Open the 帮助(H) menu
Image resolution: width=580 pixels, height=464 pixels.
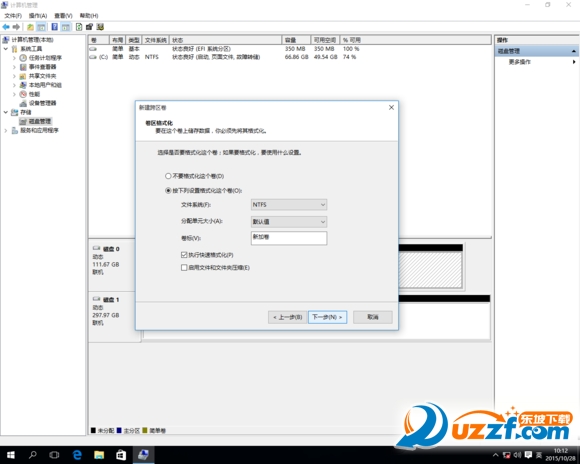click(x=89, y=16)
